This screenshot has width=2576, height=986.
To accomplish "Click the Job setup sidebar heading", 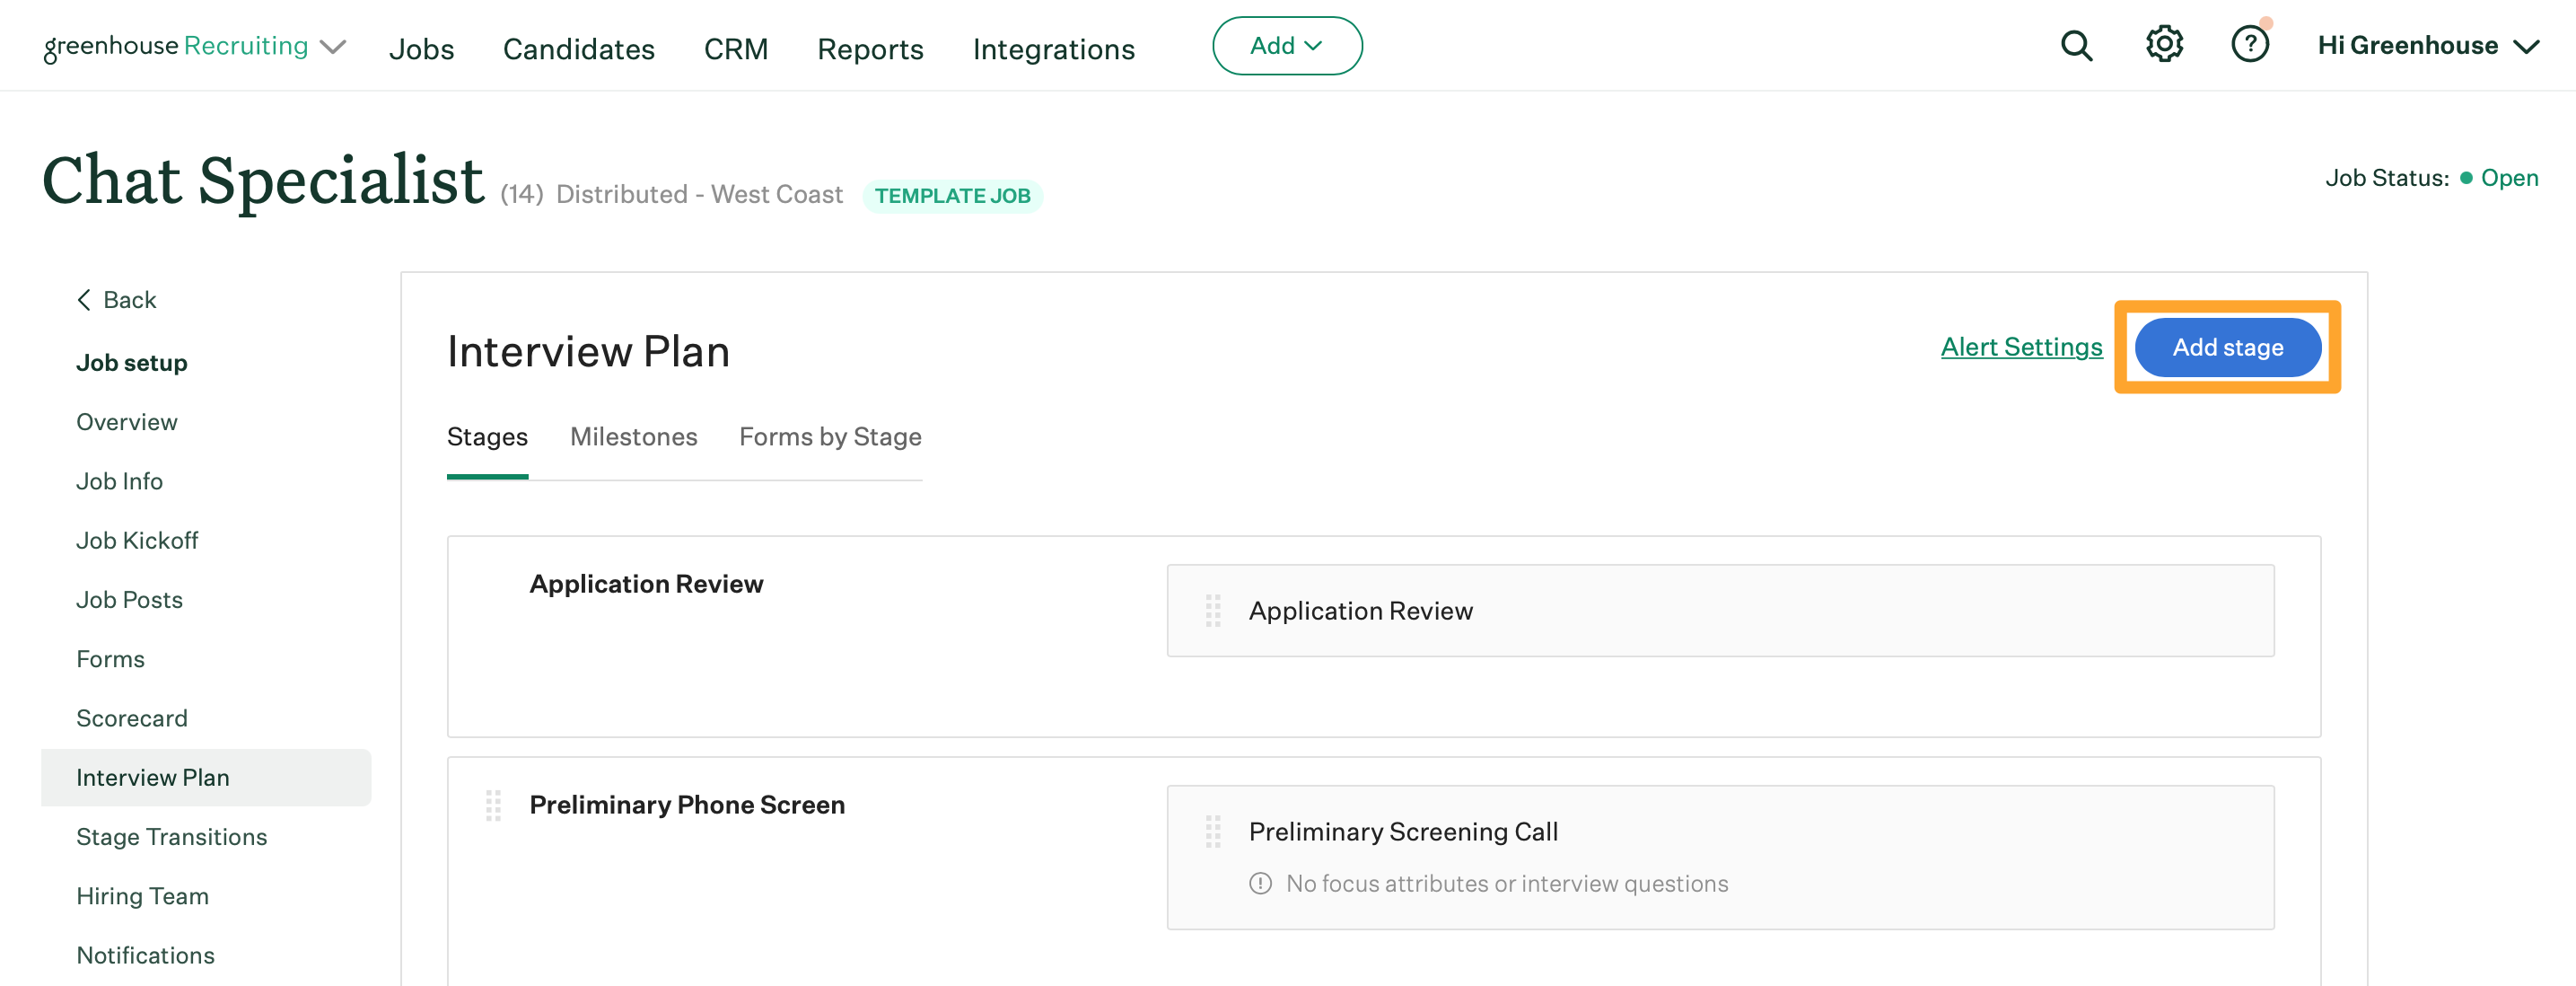I will 132,363.
